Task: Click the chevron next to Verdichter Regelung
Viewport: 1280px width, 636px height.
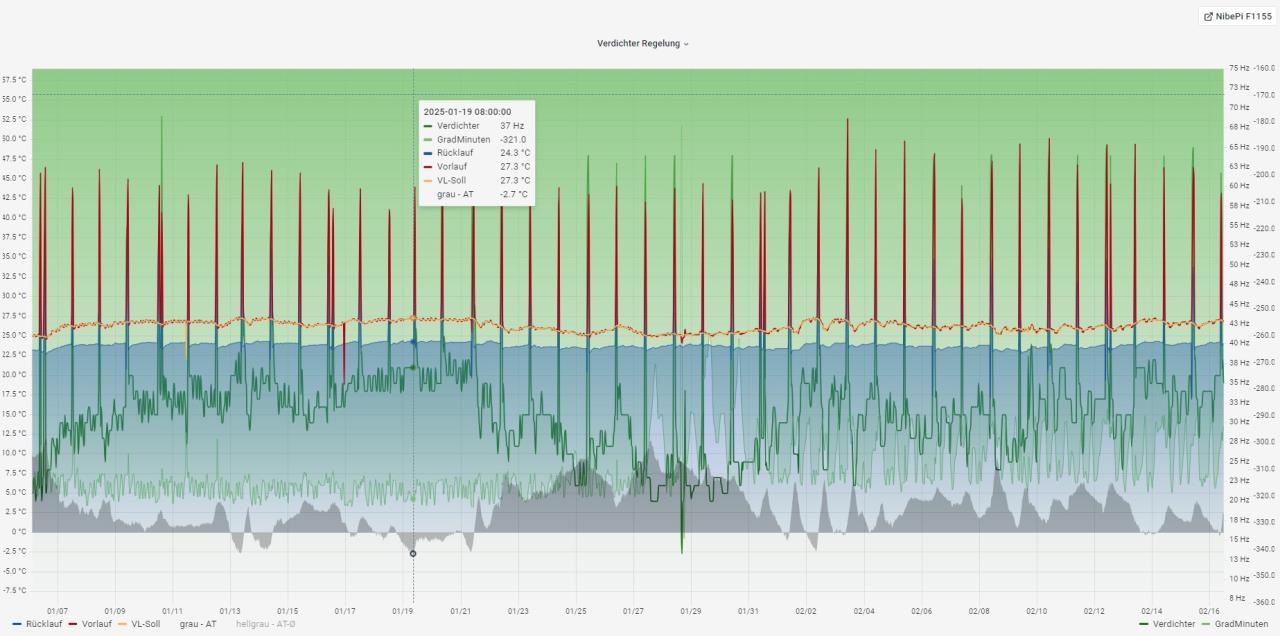Action: coord(686,44)
